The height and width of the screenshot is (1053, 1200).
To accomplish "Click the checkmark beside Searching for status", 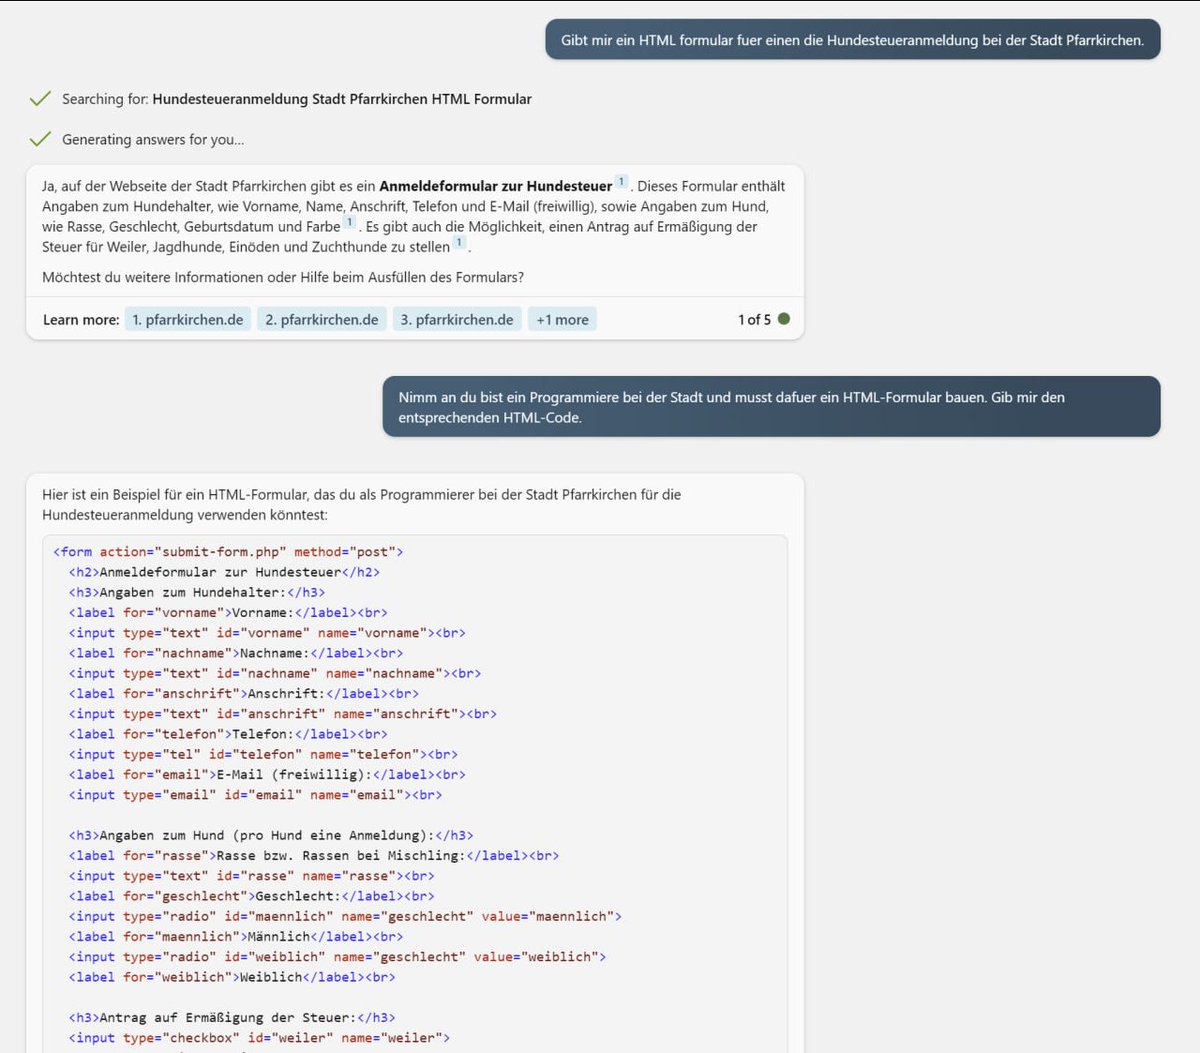I will pos(40,98).
